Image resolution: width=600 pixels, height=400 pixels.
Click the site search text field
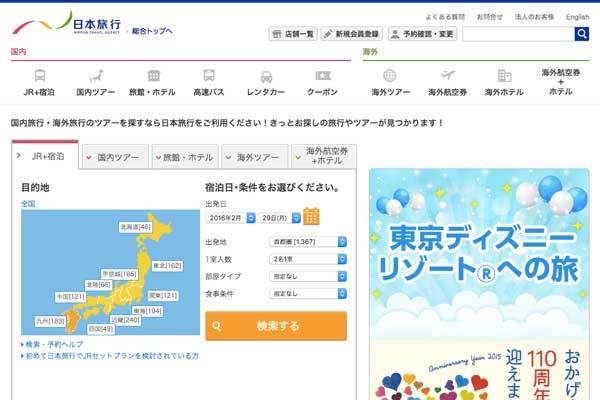[x=517, y=34]
